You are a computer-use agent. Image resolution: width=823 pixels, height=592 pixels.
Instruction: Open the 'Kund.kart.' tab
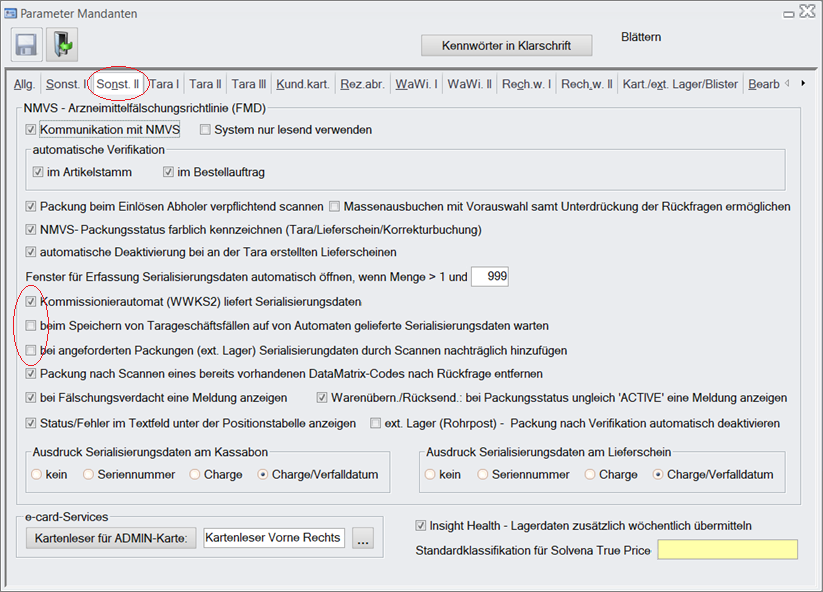pos(303,85)
